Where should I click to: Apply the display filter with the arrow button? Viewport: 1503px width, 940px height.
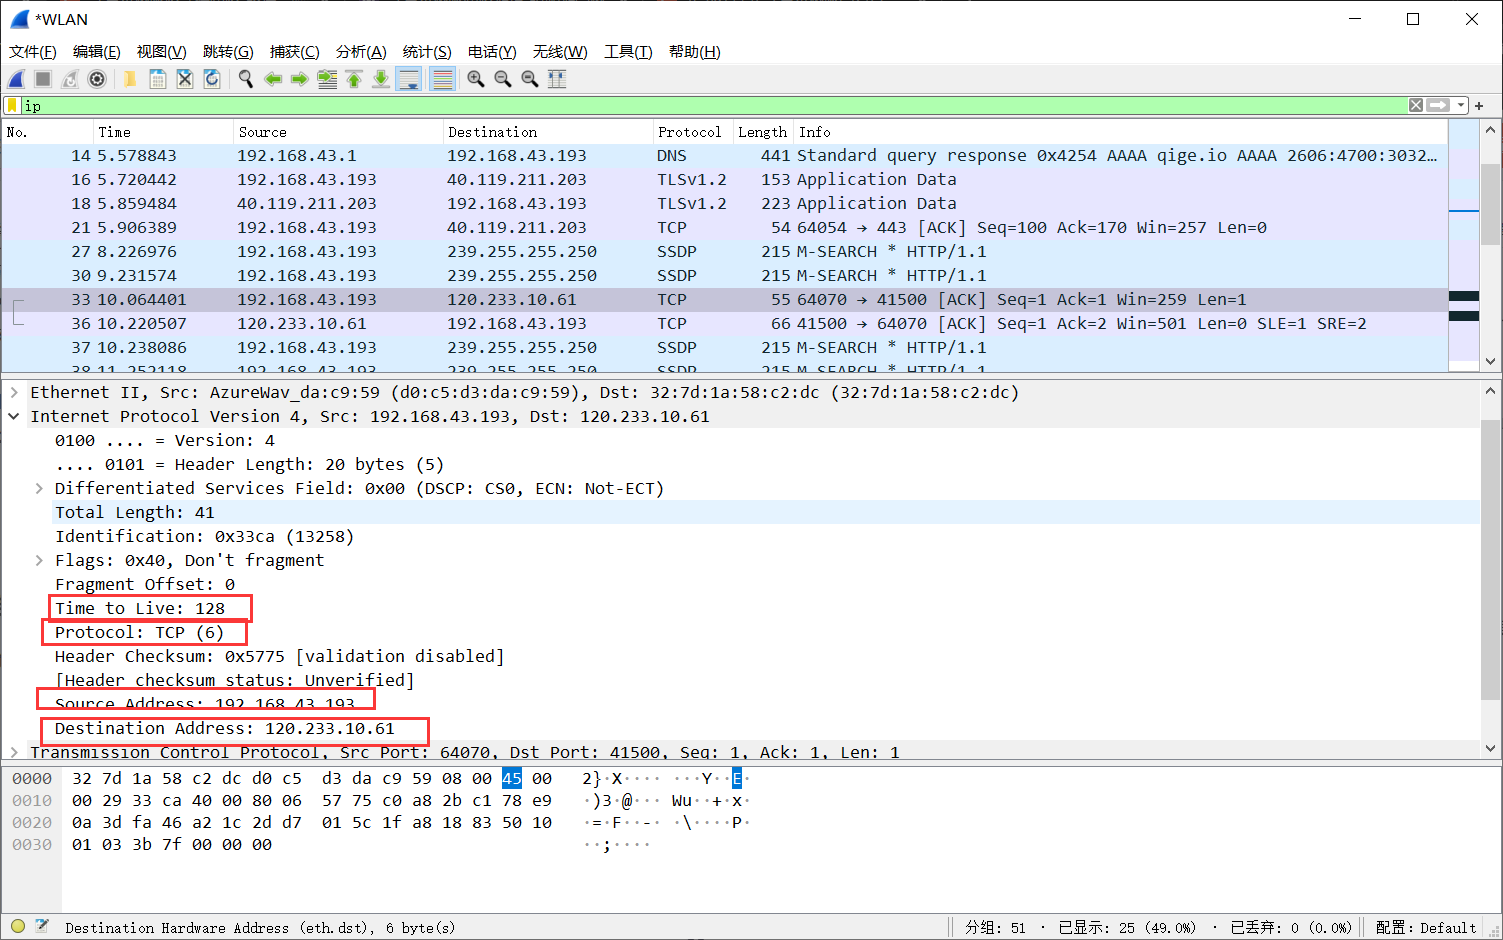(x=1438, y=105)
